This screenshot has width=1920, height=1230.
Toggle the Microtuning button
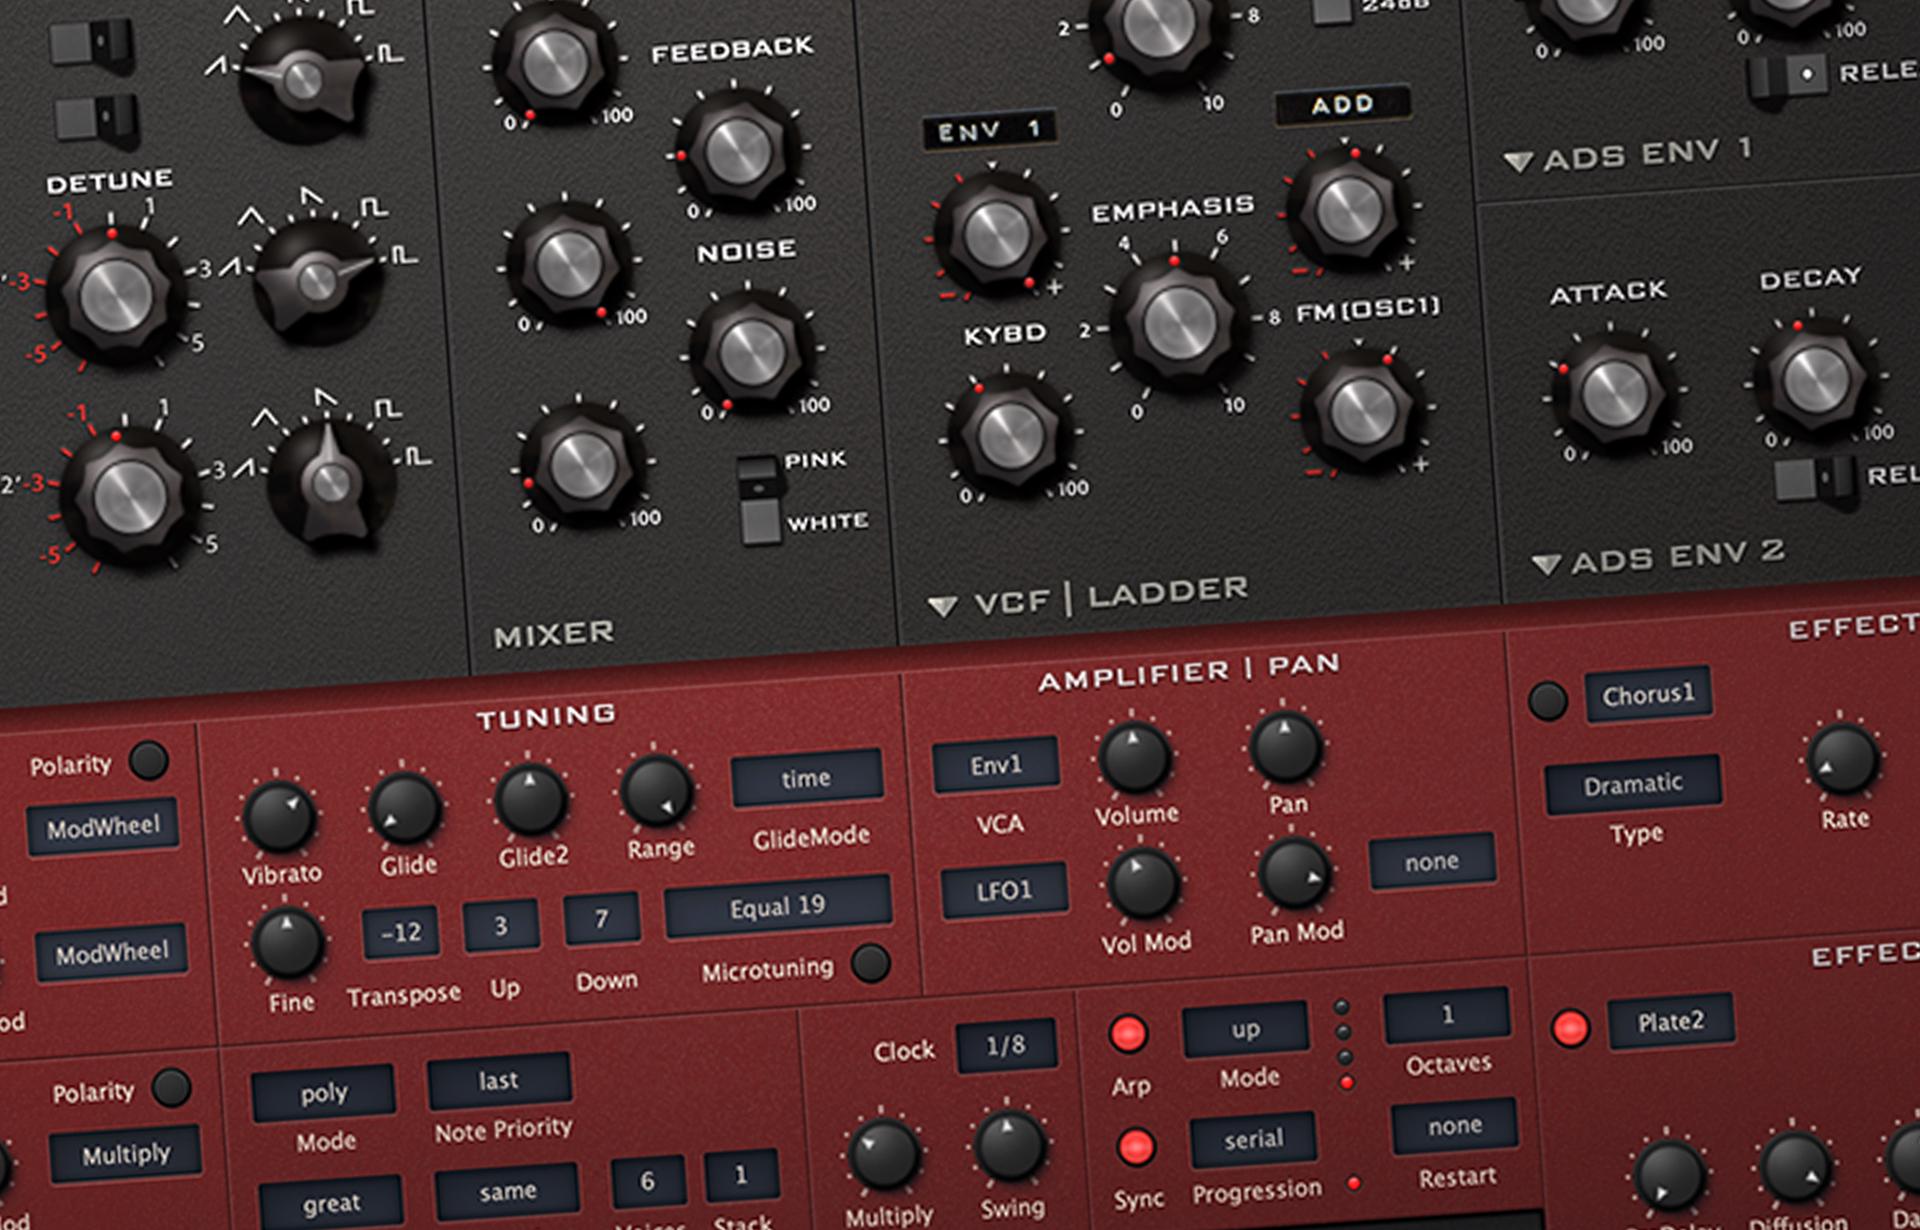tap(870, 963)
